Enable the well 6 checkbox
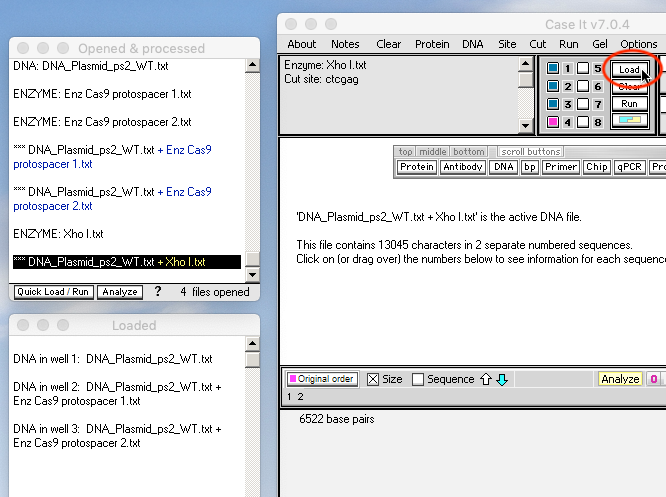Viewport: 666px width, 497px height. [x=583, y=86]
